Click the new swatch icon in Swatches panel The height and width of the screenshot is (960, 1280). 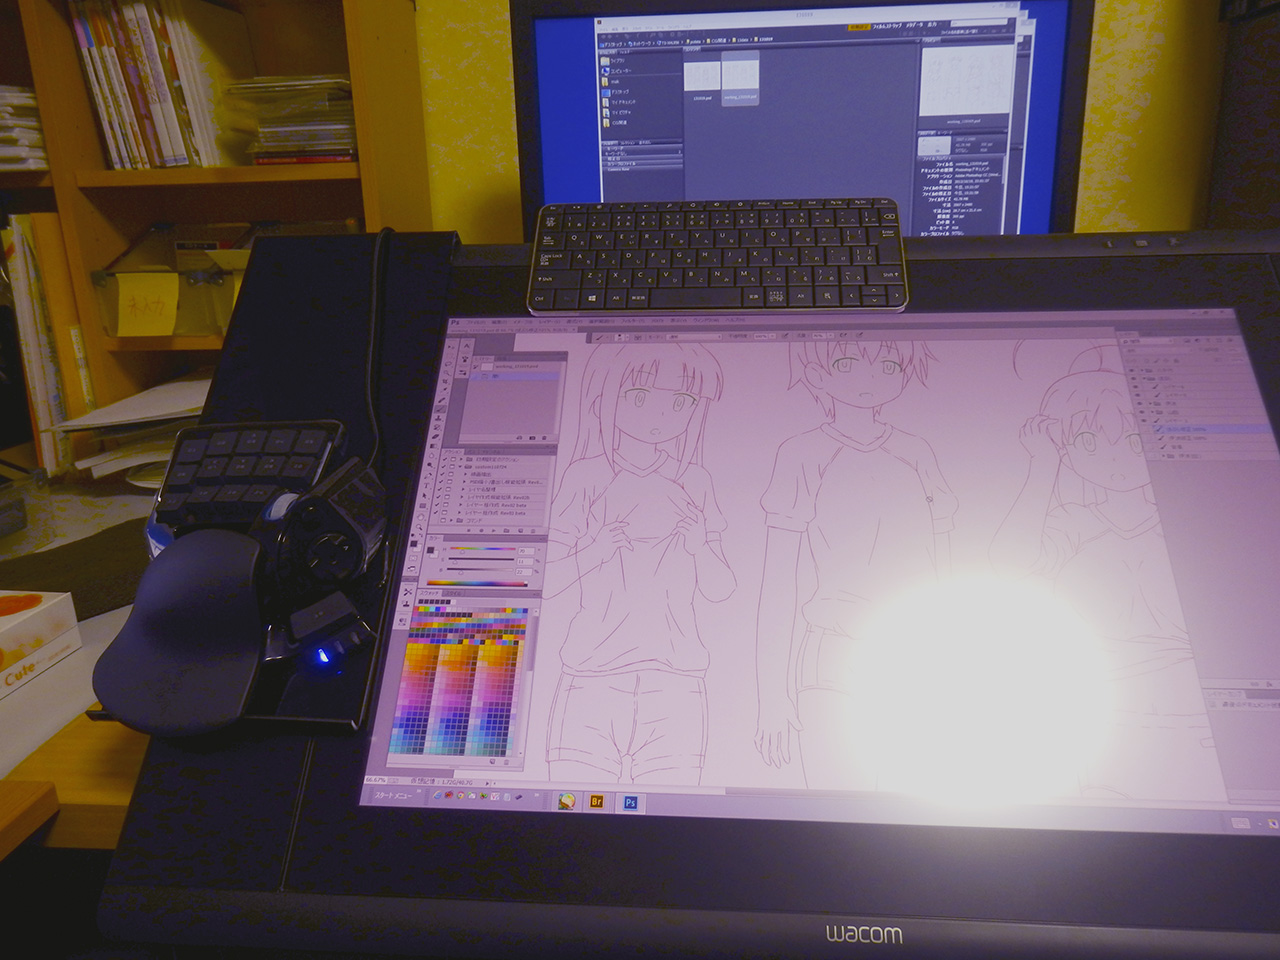(492, 761)
